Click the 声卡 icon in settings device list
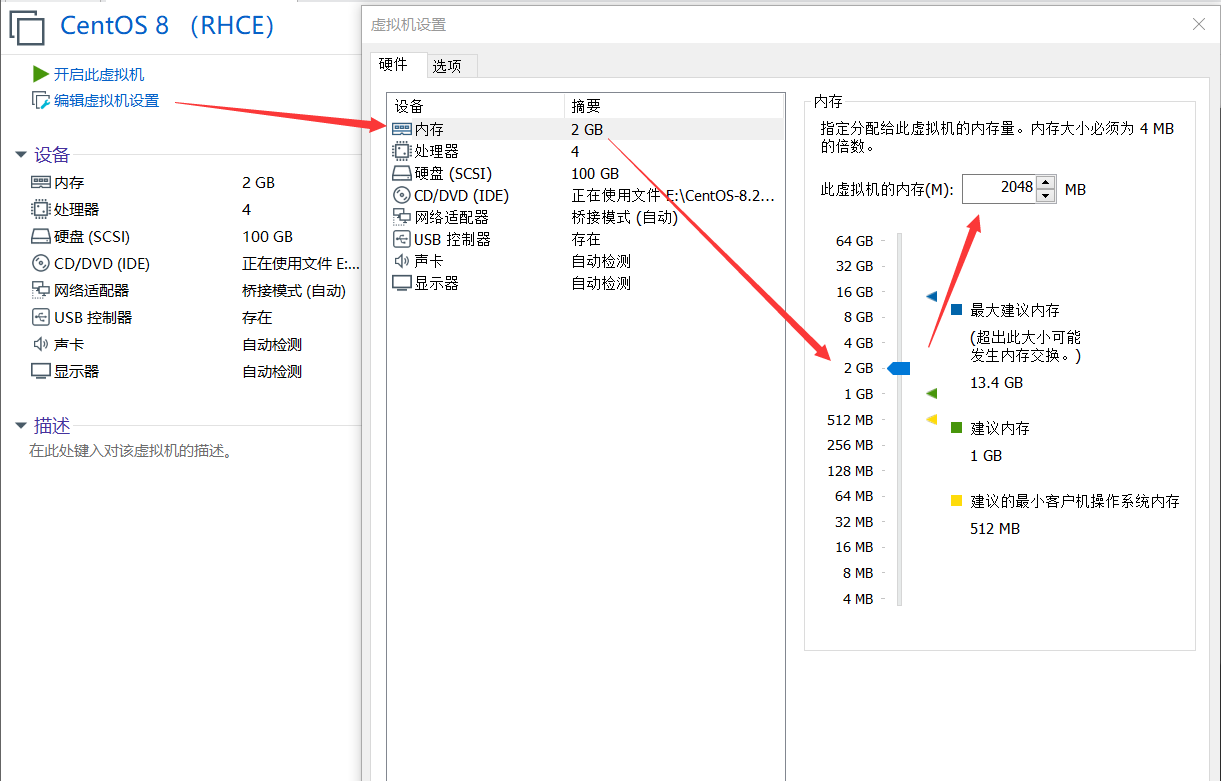Screen dimensions: 1221x781 (402, 261)
